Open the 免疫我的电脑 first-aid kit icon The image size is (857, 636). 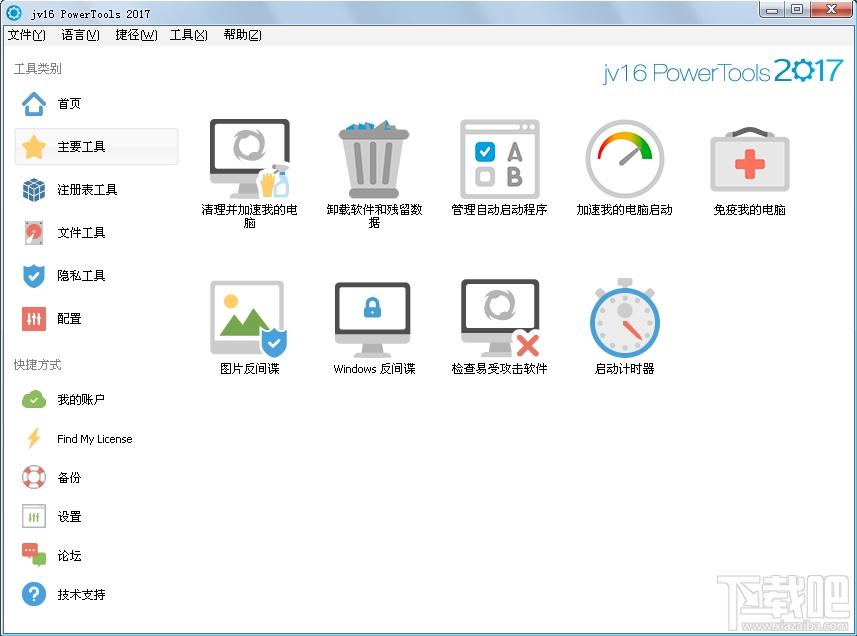pyautogui.click(x=750, y=159)
